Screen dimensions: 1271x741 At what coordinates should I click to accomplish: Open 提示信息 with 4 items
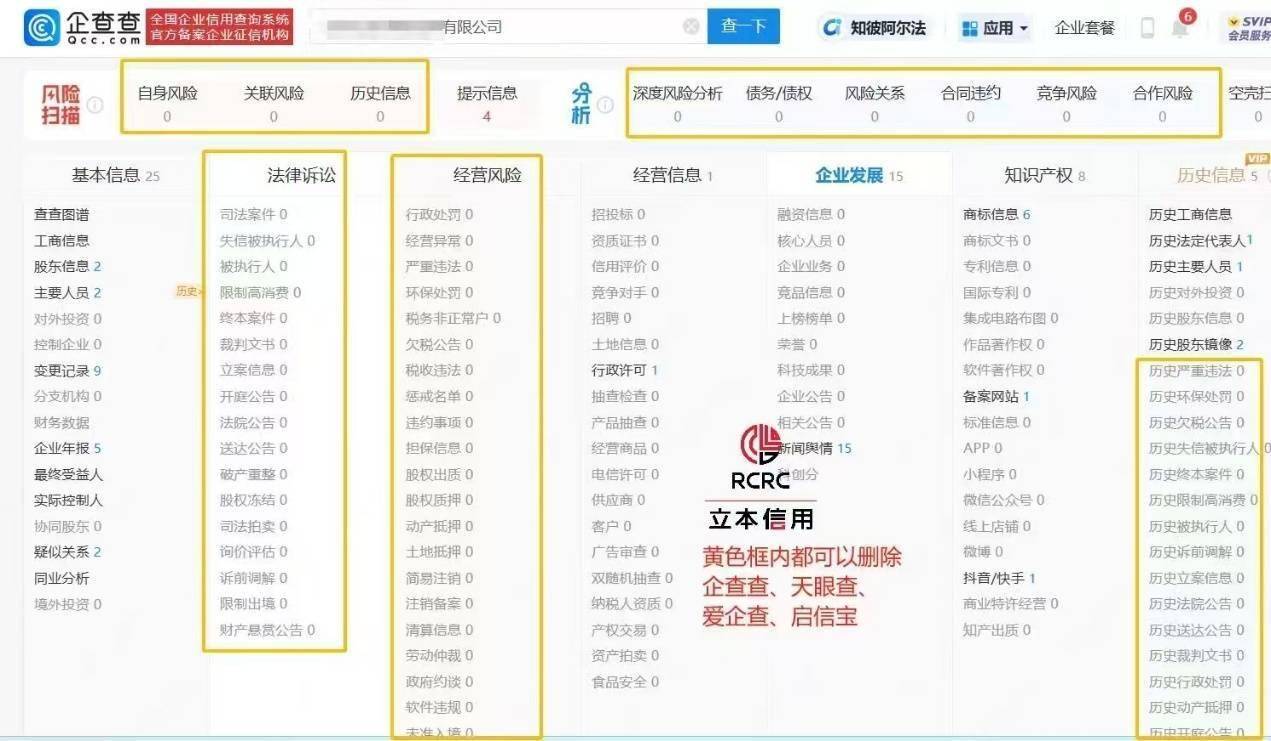(487, 103)
